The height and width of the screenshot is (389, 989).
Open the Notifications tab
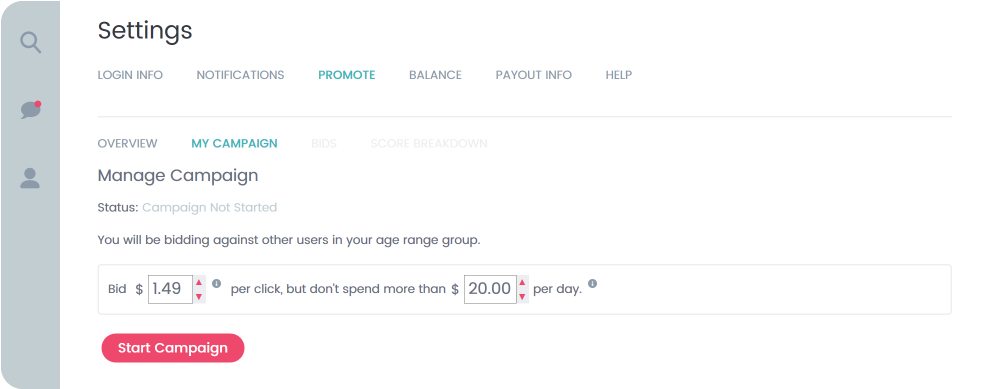pos(240,75)
